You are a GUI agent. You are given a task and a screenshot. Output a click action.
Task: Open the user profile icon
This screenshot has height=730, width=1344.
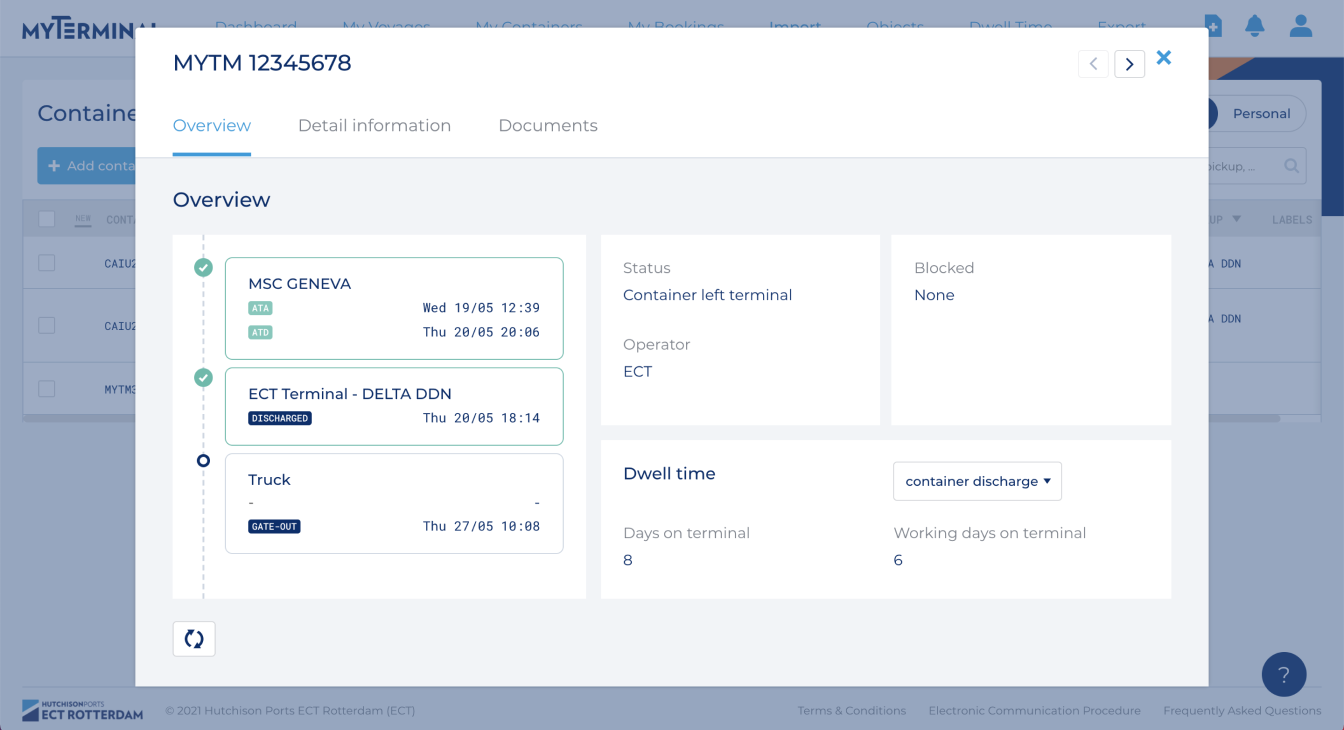coord(1300,25)
